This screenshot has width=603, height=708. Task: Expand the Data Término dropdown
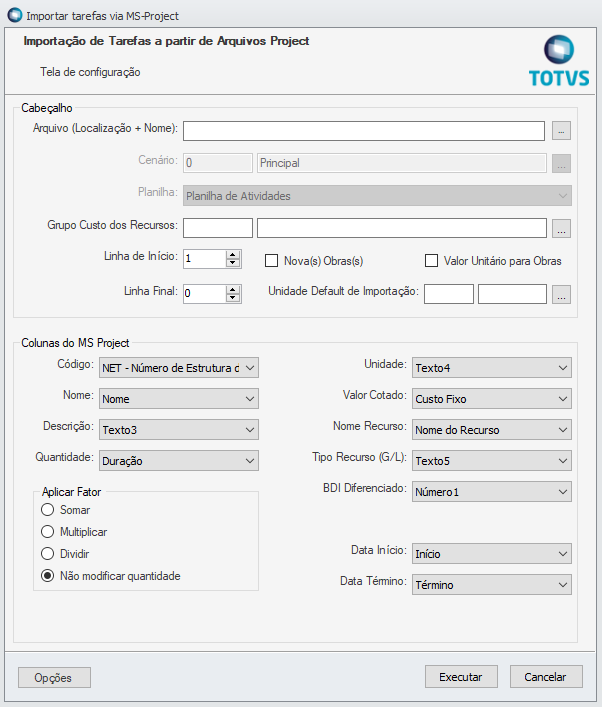pos(491,585)
